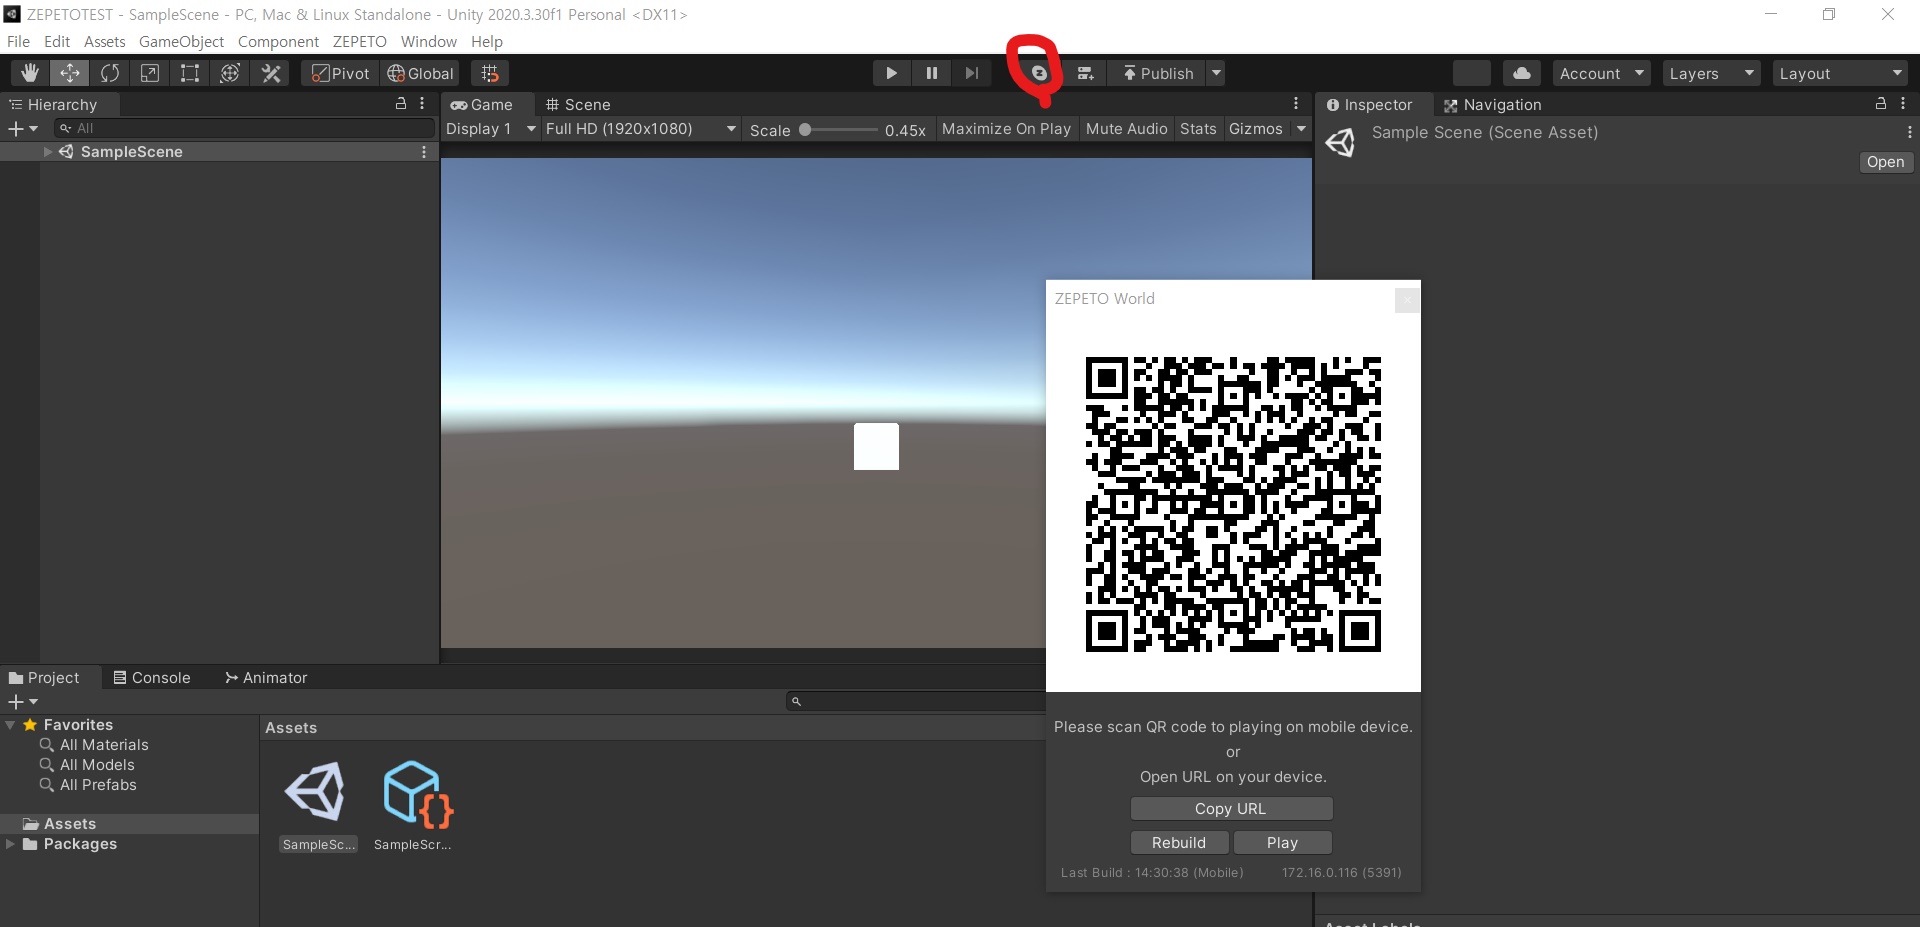Image resolution: width=1920 pixels, height=927 pixels.
Task: Open the Gizmos dropdown arrow
Action: (x=1301, y=129)
